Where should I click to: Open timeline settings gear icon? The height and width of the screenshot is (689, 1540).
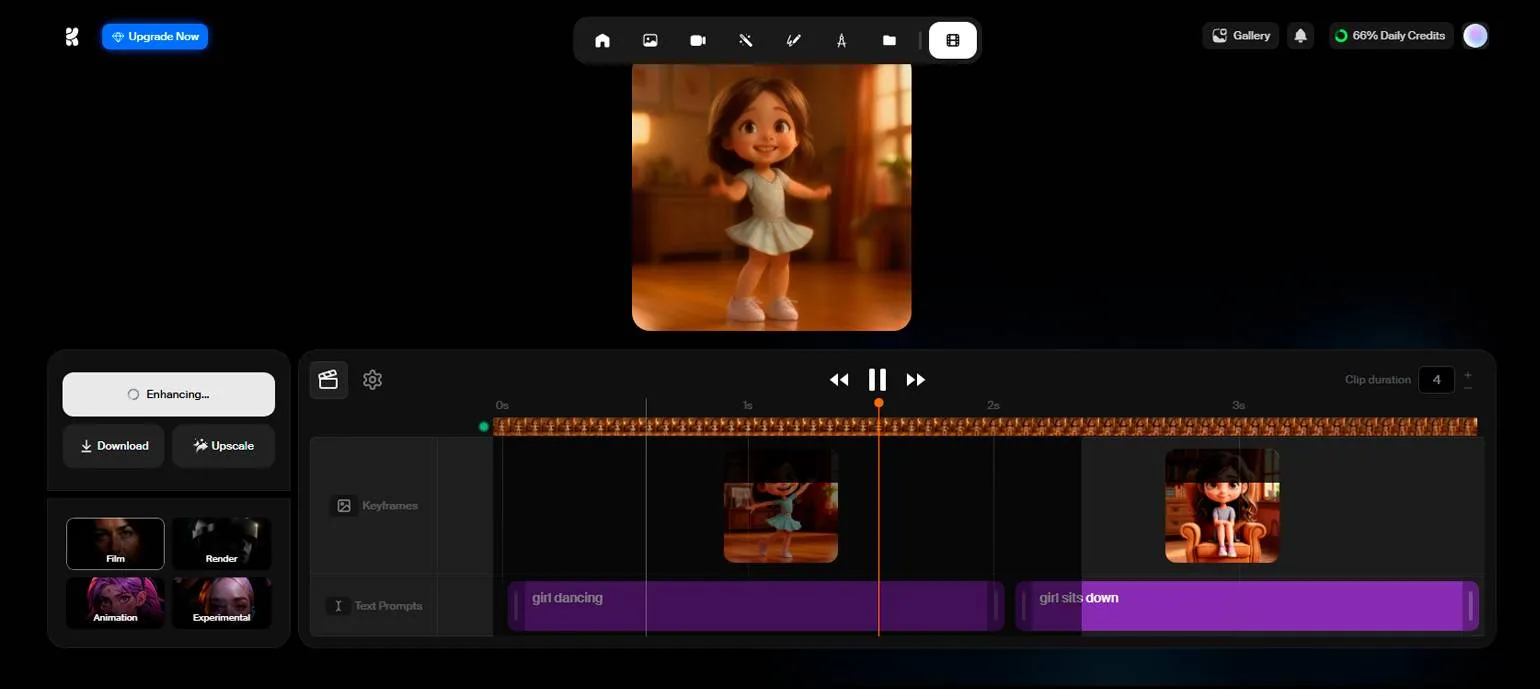pos(373,380)
